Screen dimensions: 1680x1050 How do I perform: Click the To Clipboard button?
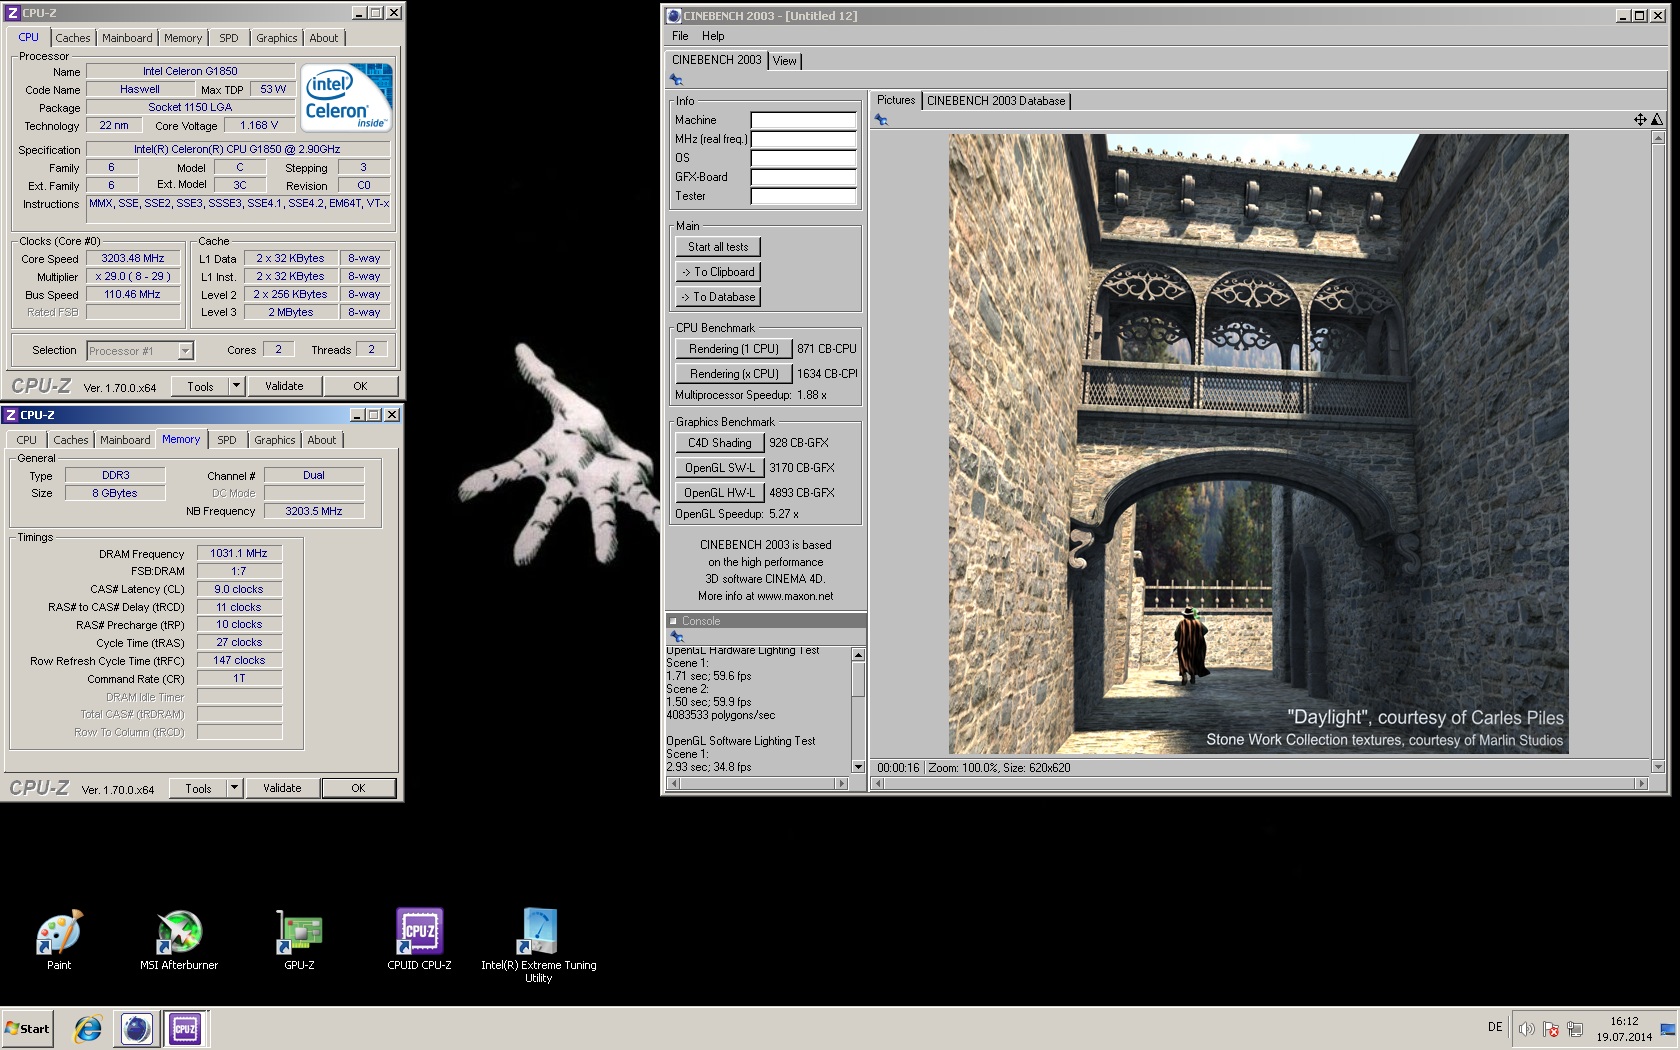point(718,272)
